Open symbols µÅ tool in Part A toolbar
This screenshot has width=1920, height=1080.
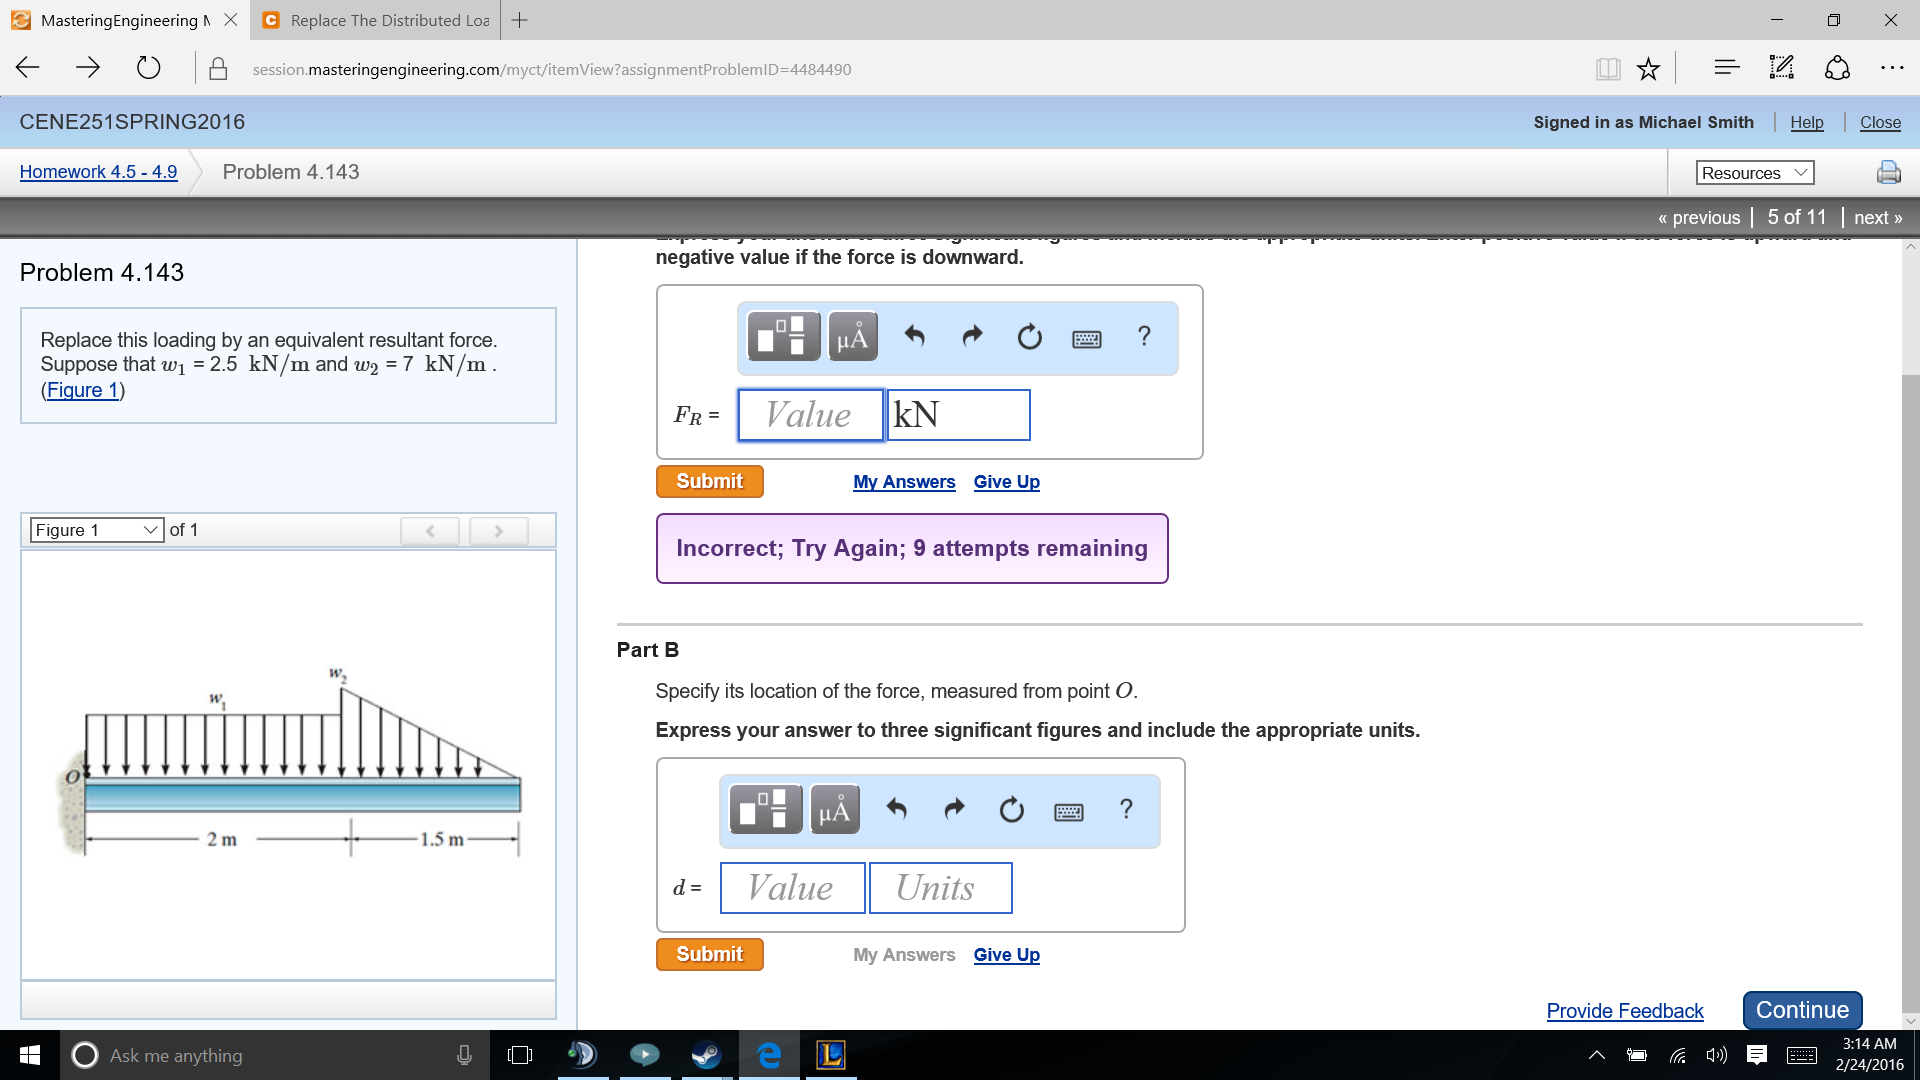click(853, 336)
